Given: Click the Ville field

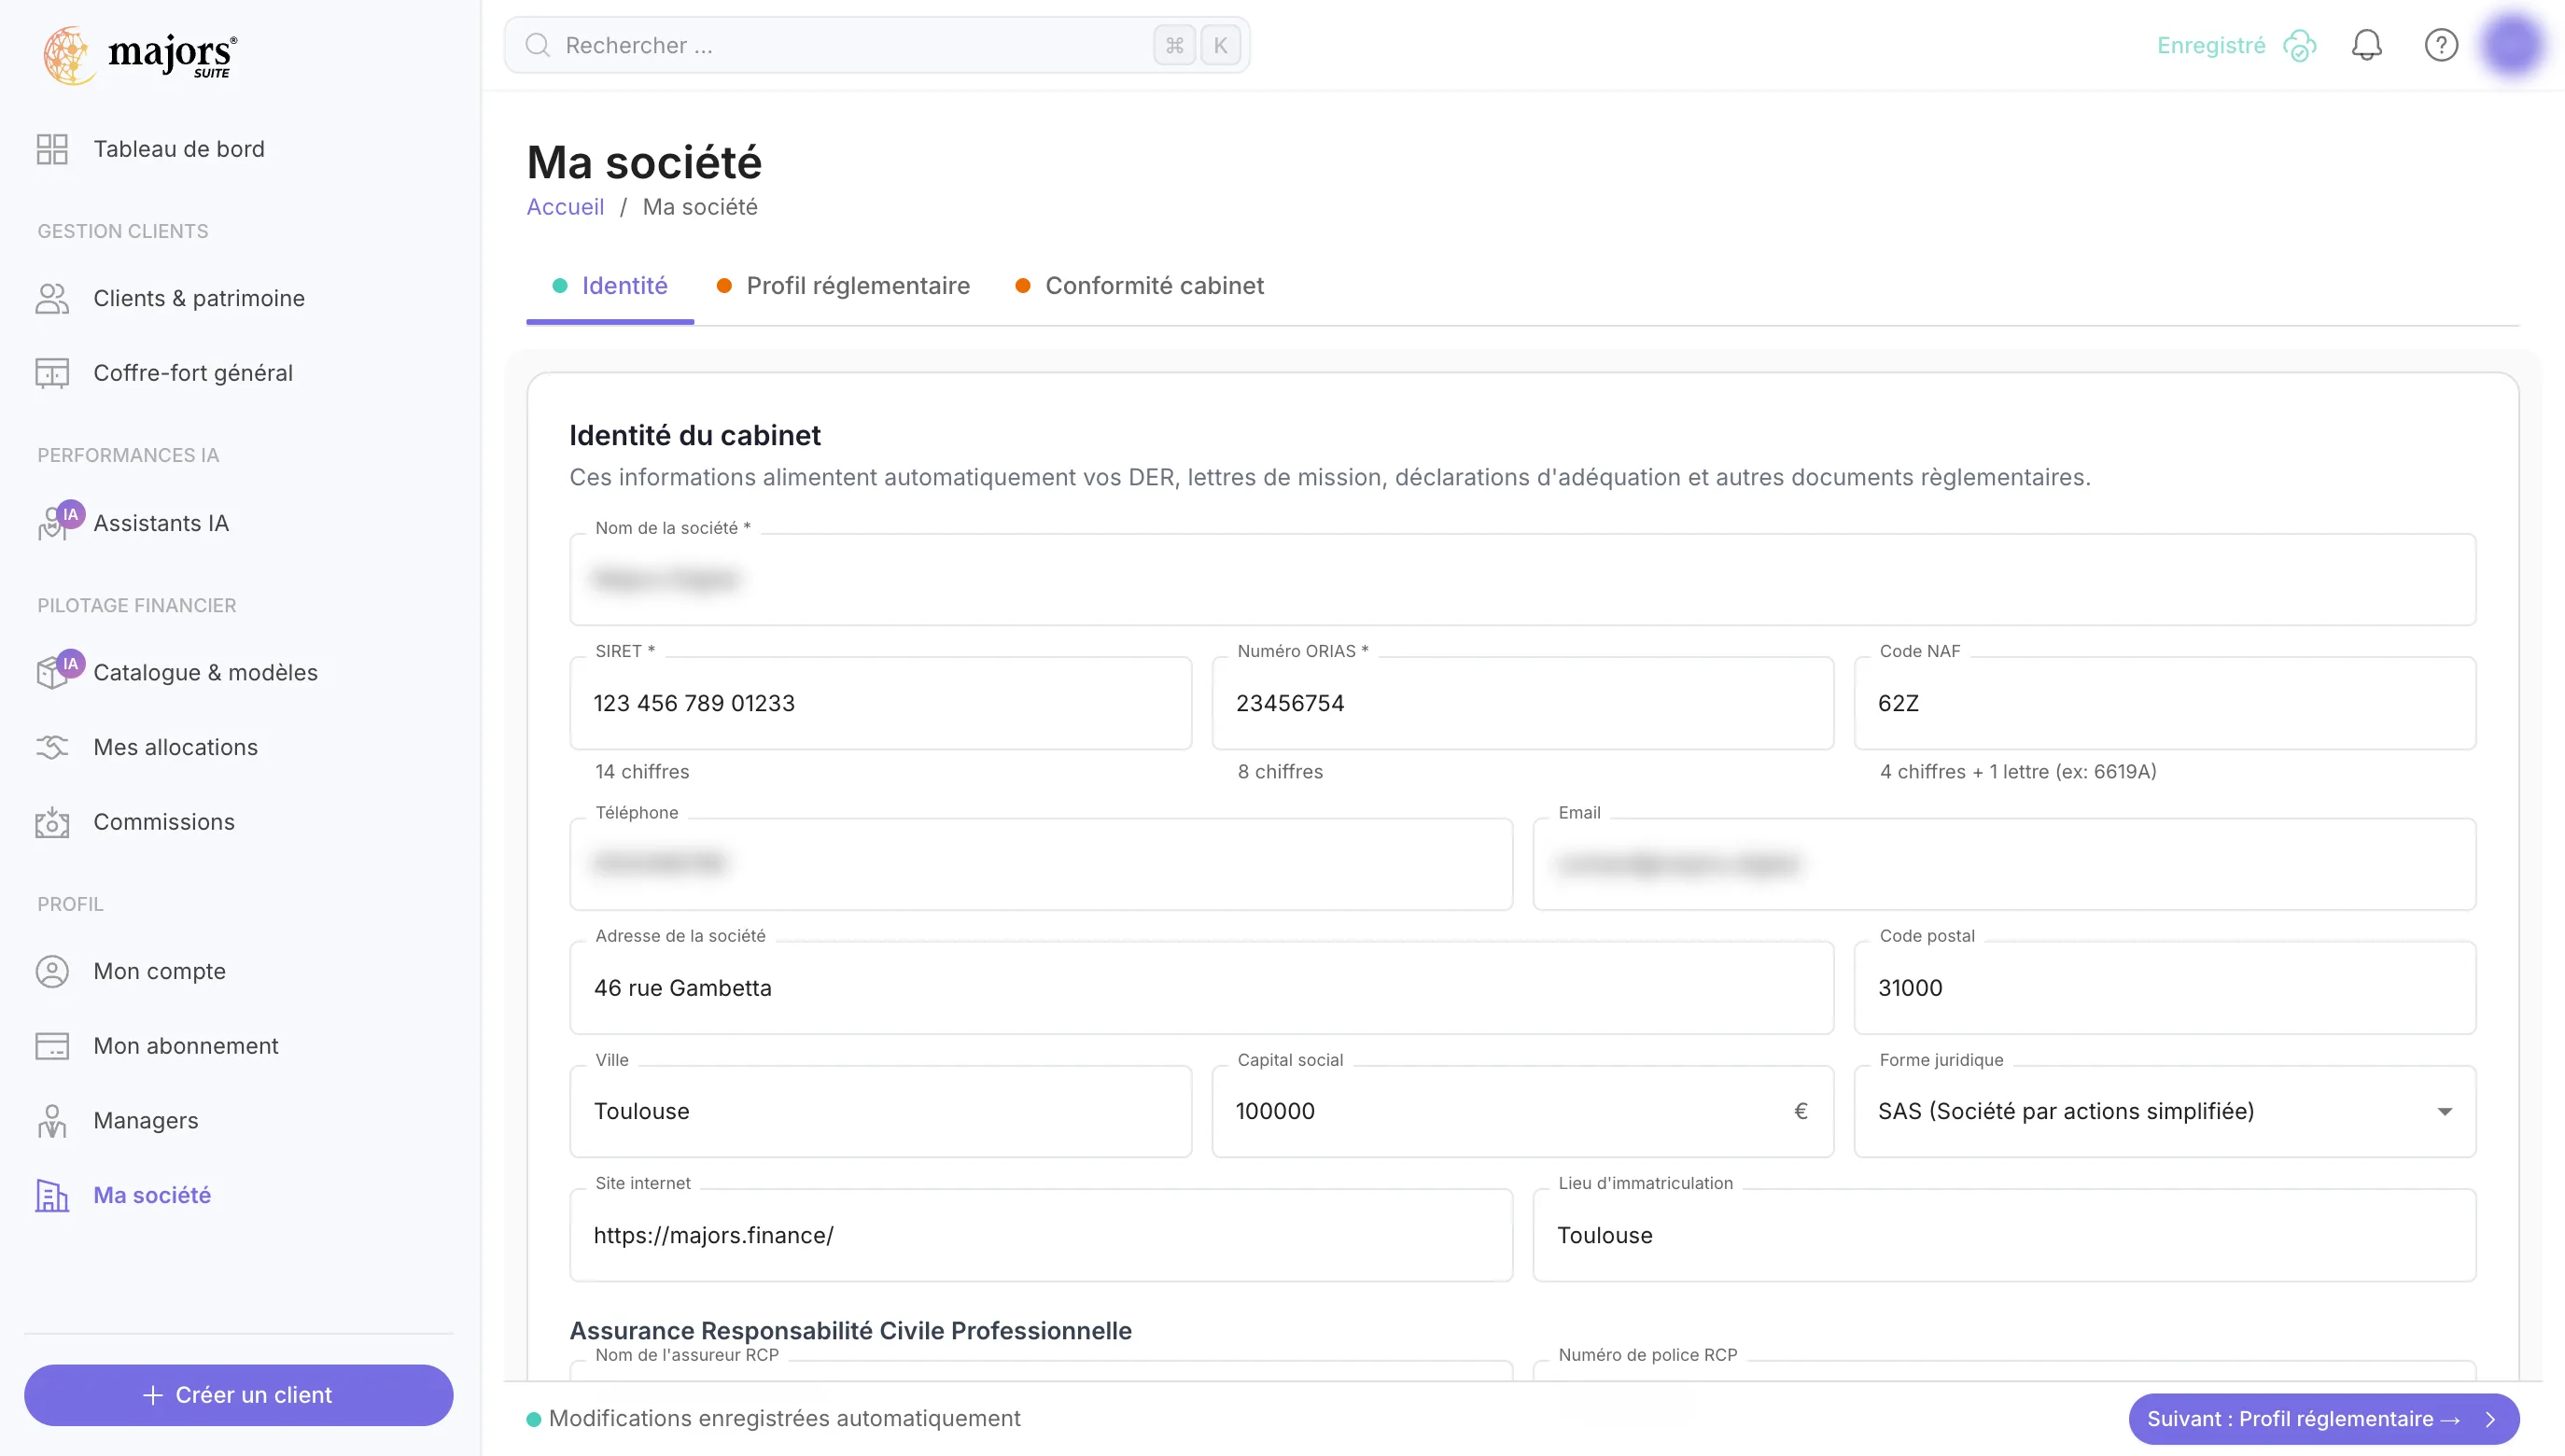Looking at the screenshot, I should tap(880, 1111).
